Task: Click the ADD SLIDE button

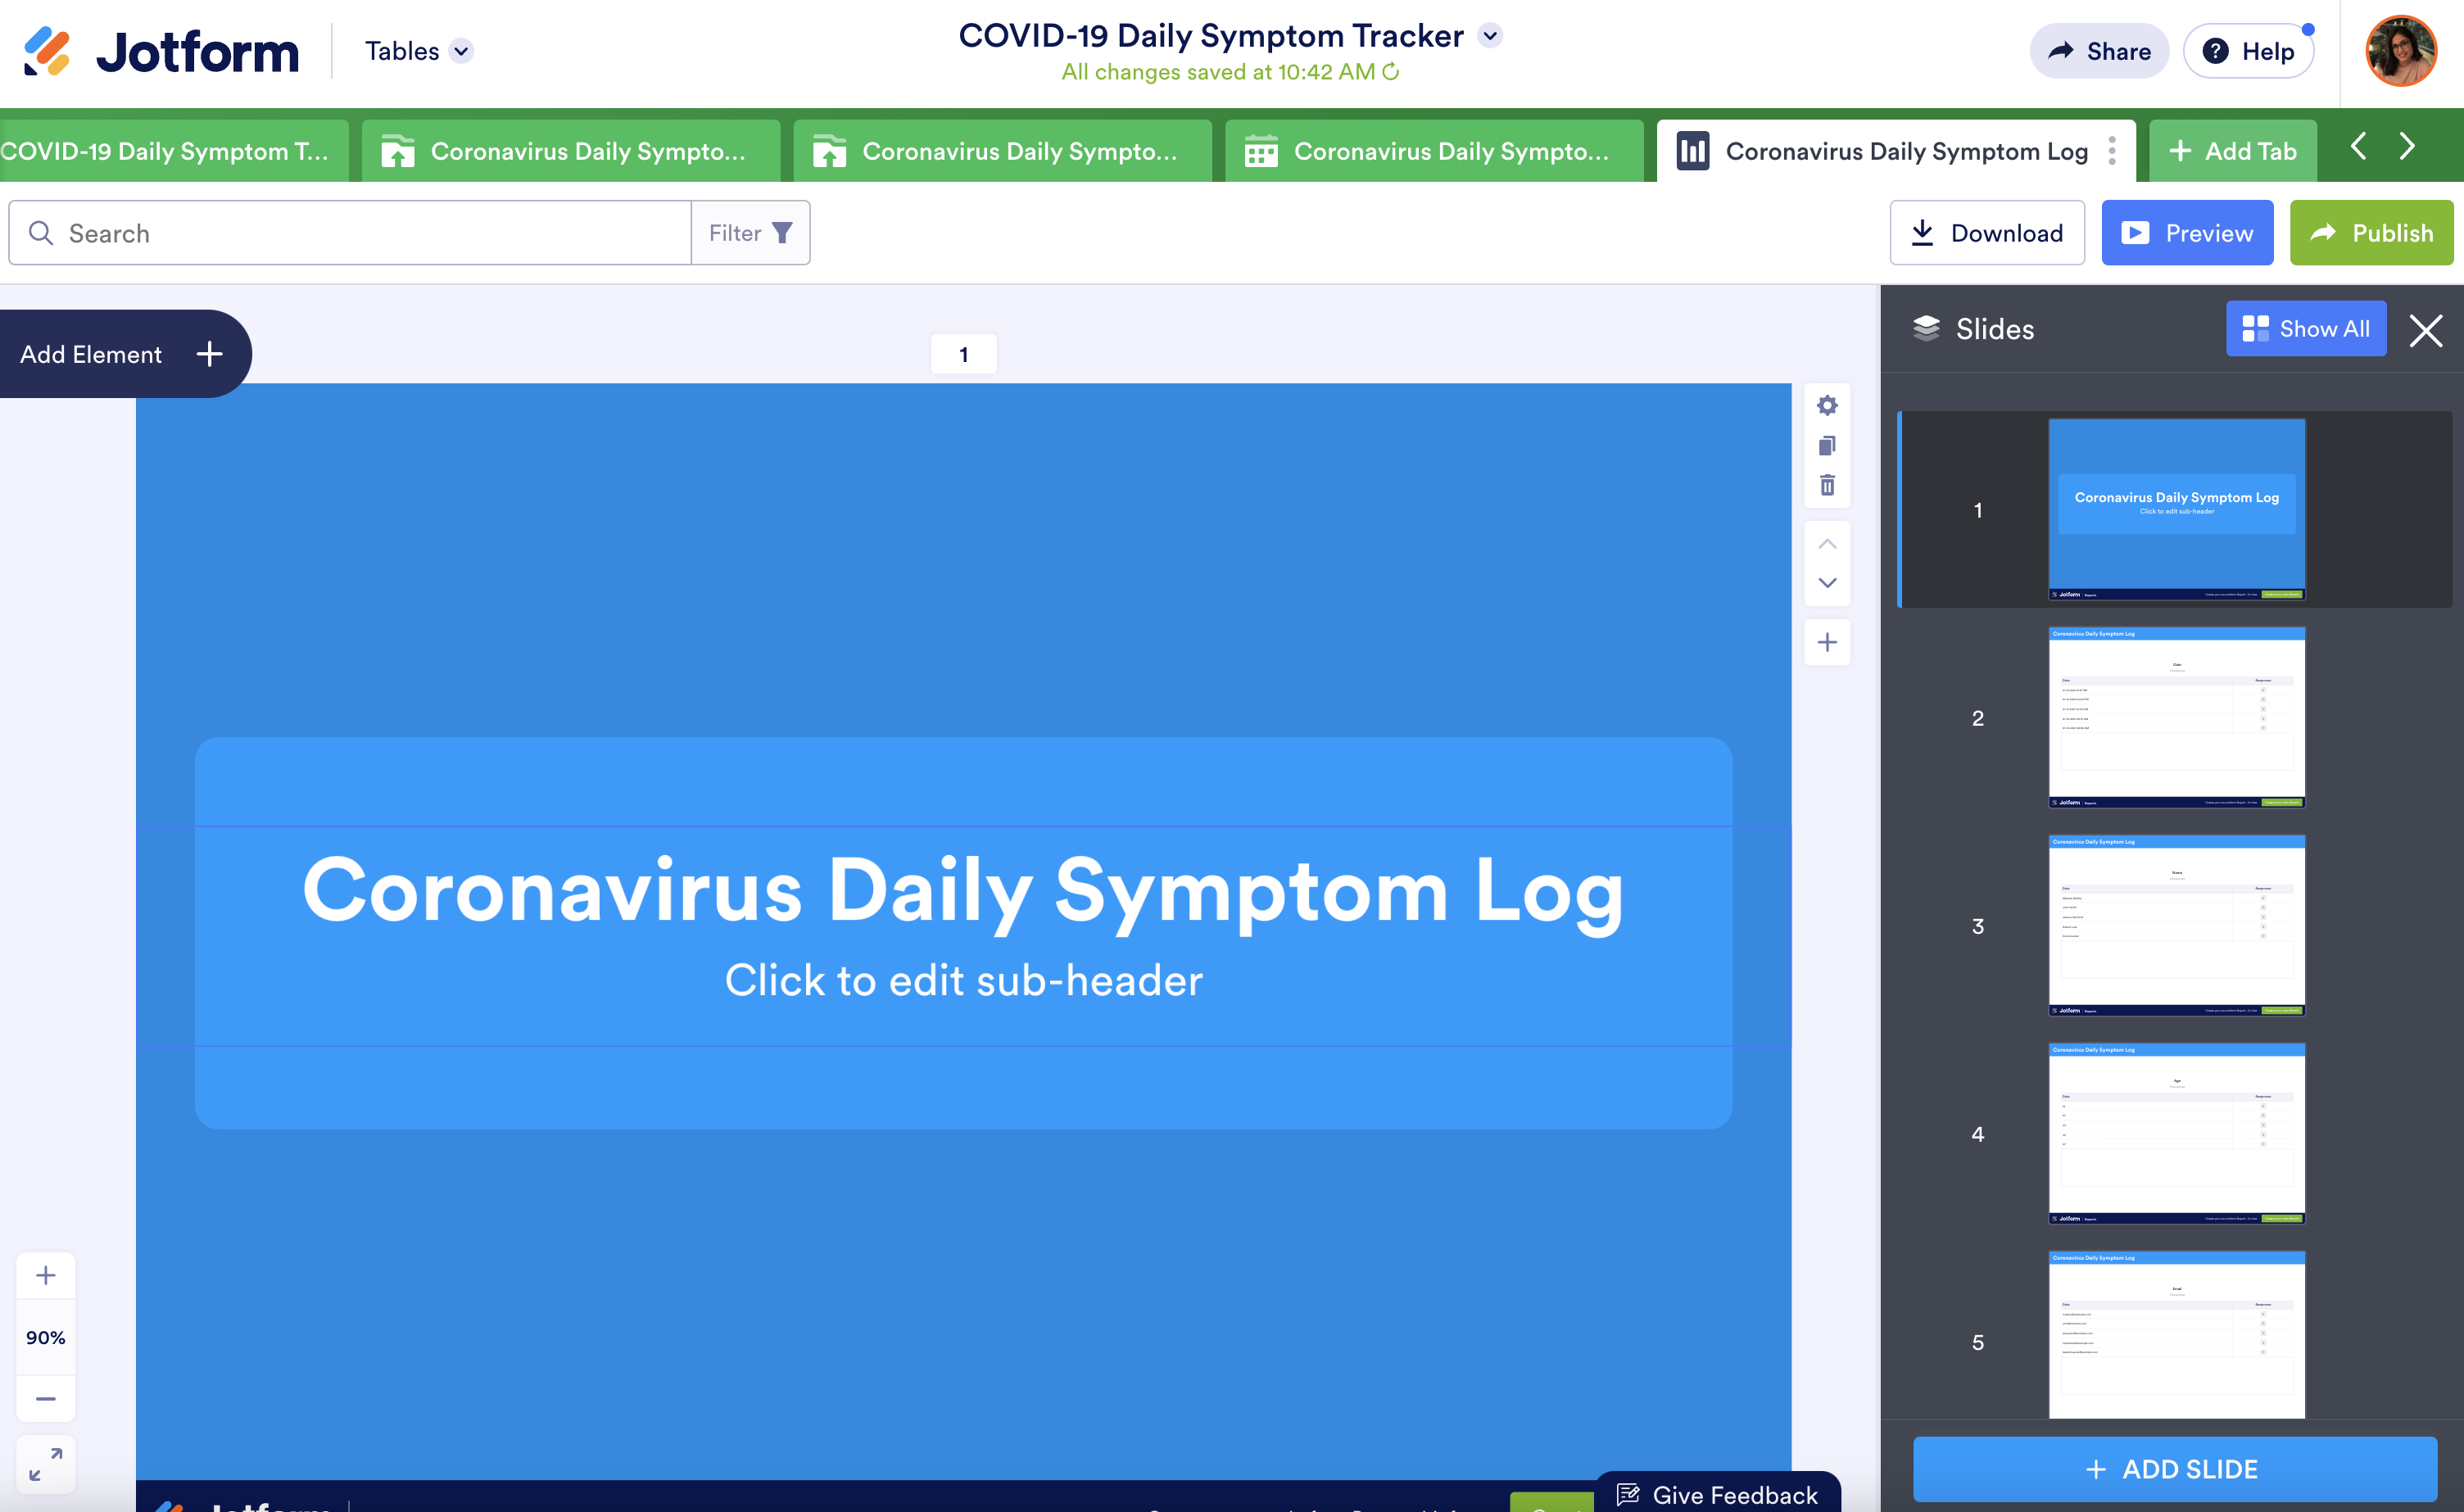Action: [x=2174, y=1468]
